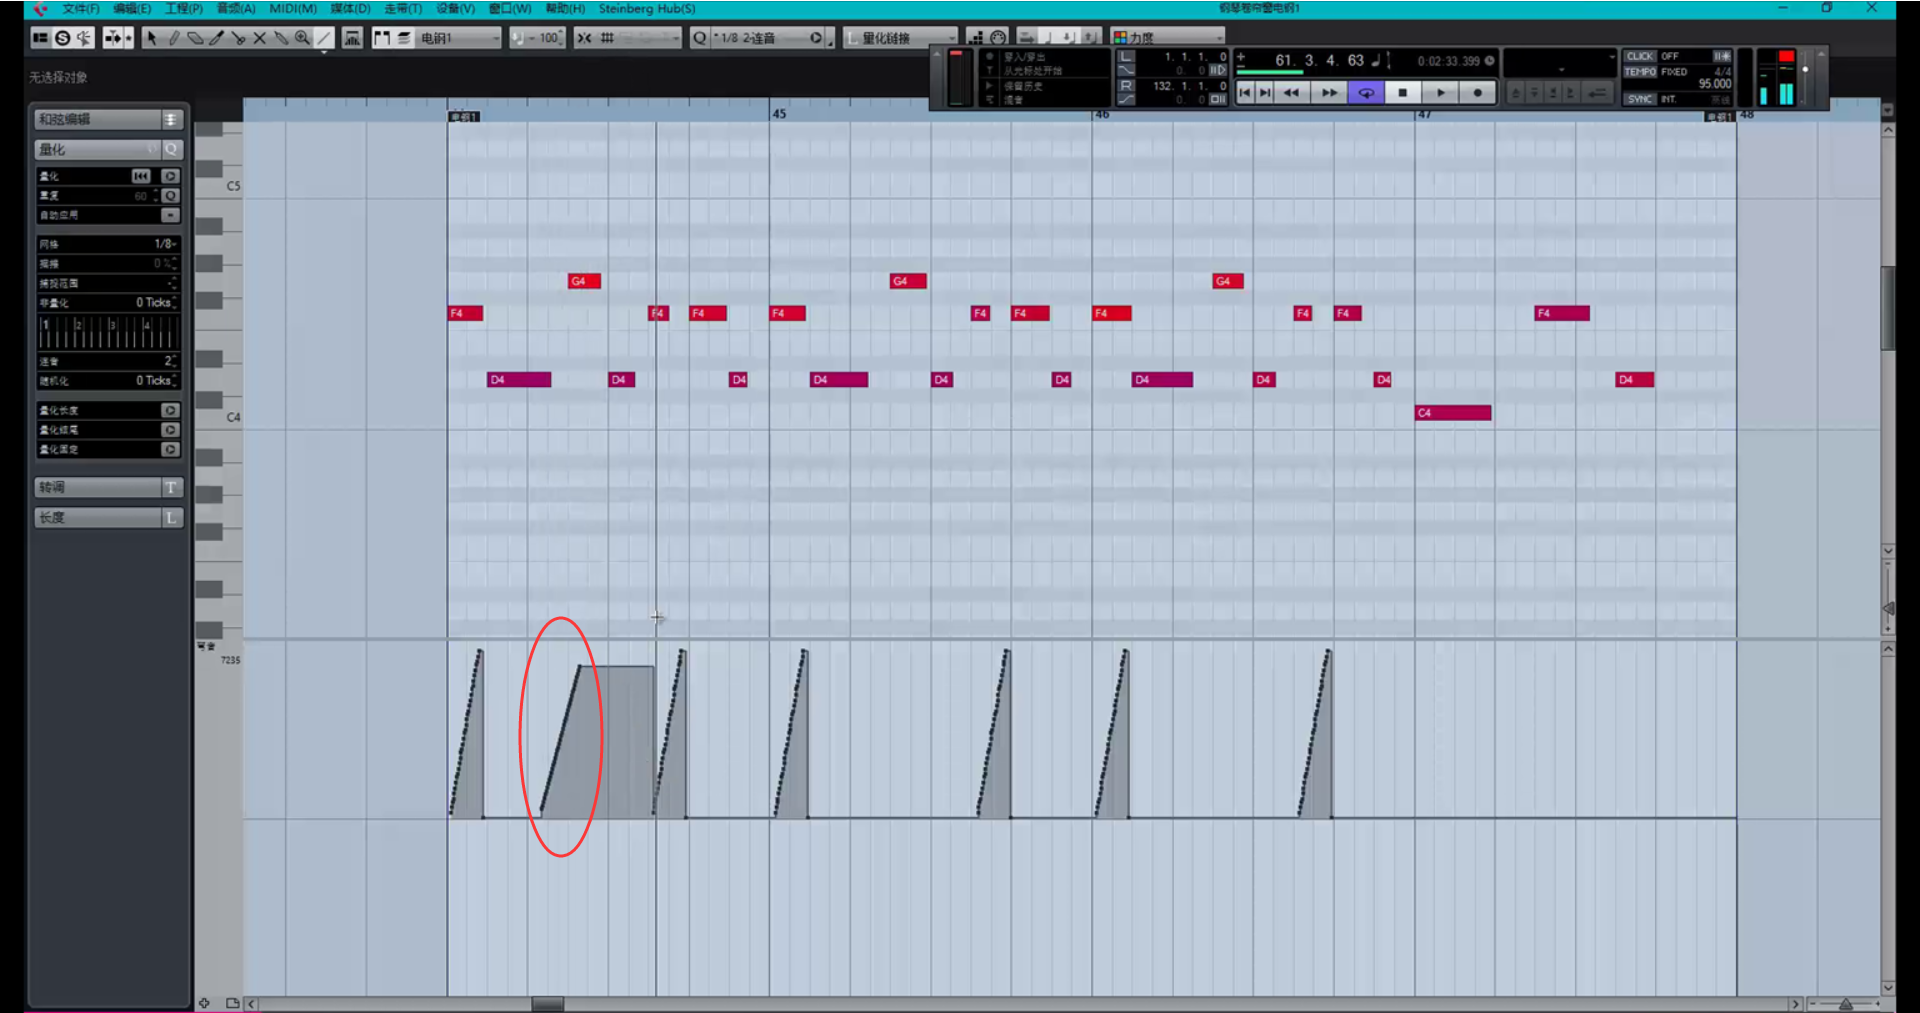Toggle Acoustic Feedback speaker button
The height and width of the screenshot is (1013, 1920).
(x=83, y=38)
